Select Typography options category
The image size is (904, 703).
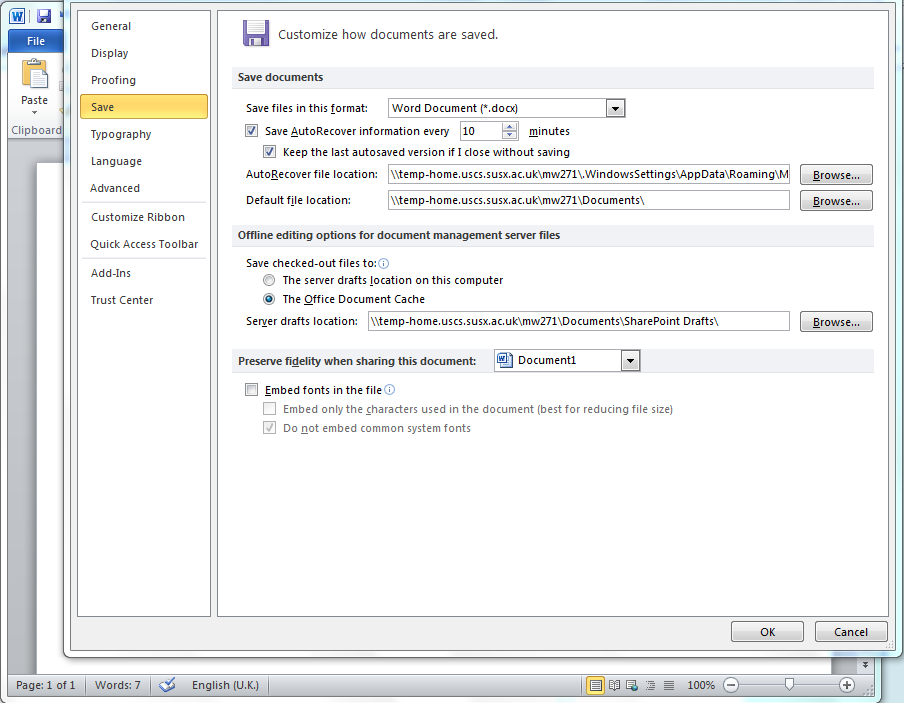144,134
